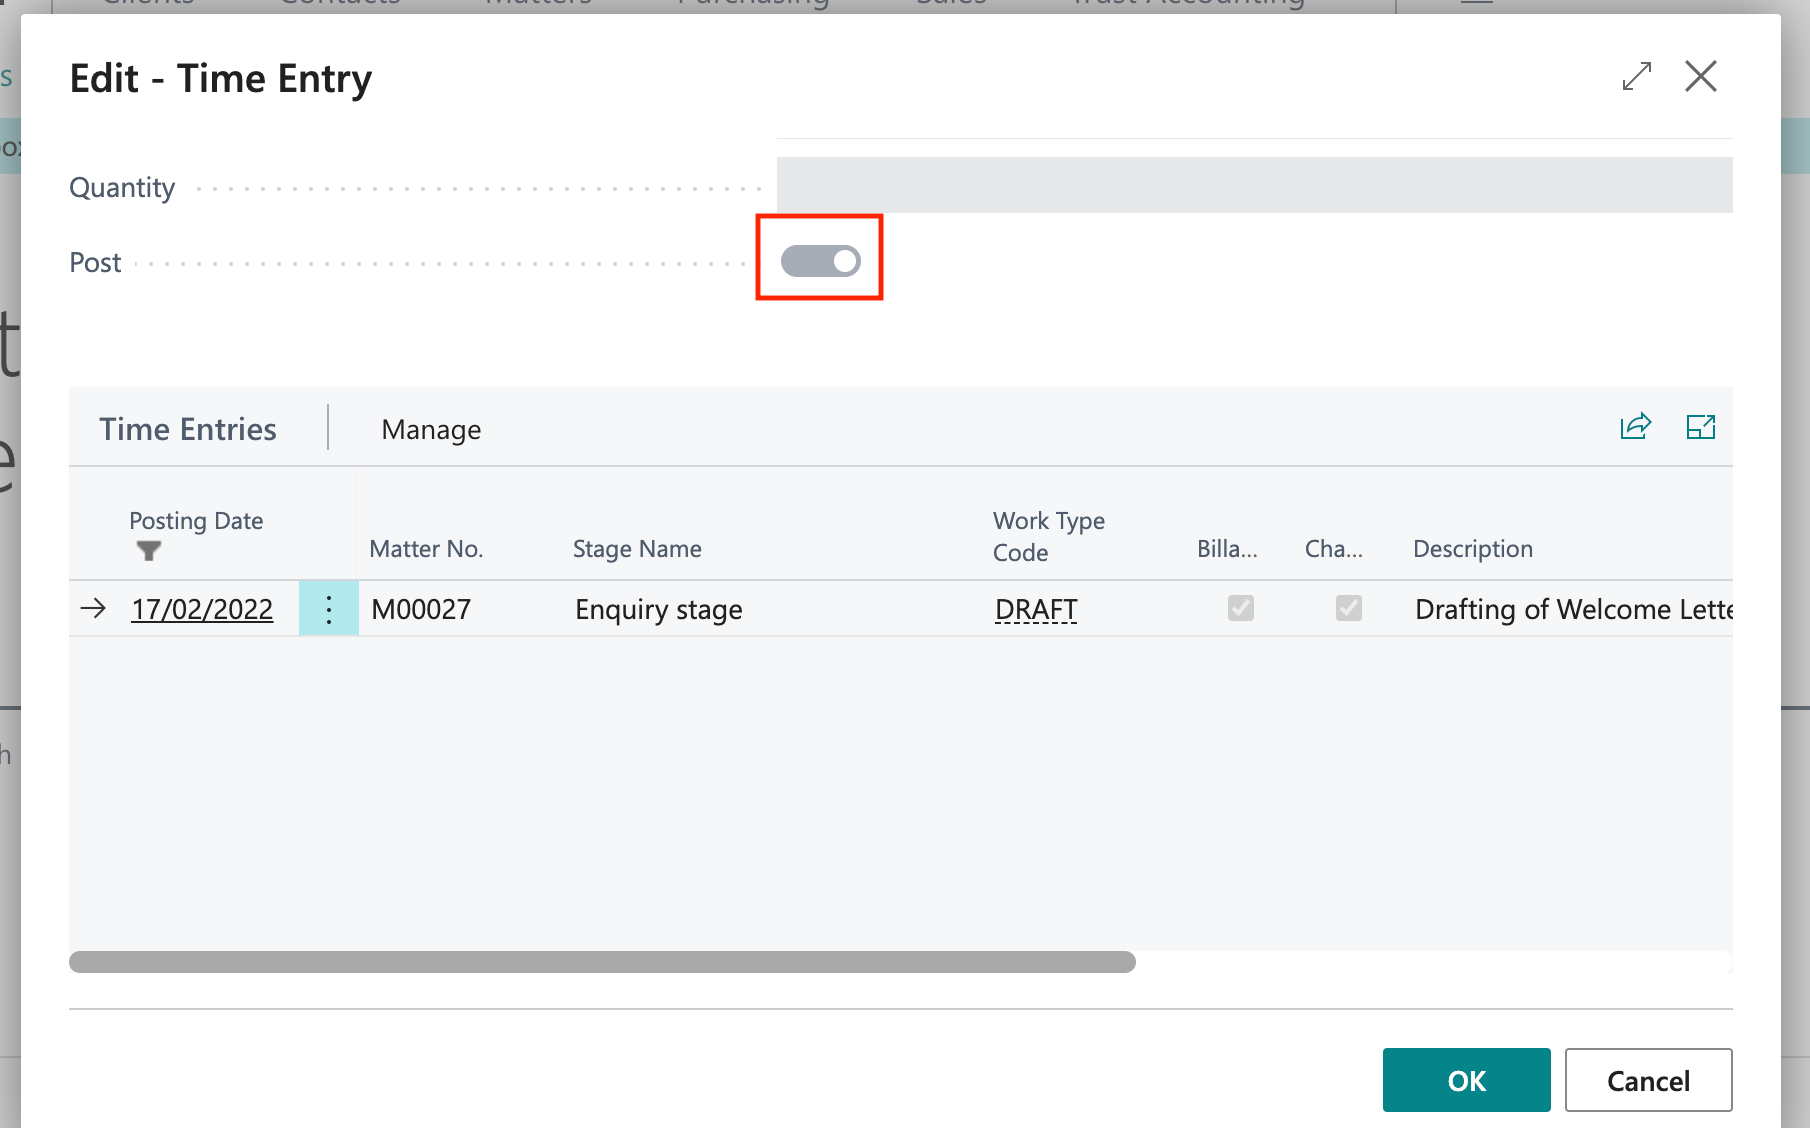Image resolution: width=1810 pixels, height=1128 pixels.
Task: Click the Work Type Code column header
Action: (1049, 537)
